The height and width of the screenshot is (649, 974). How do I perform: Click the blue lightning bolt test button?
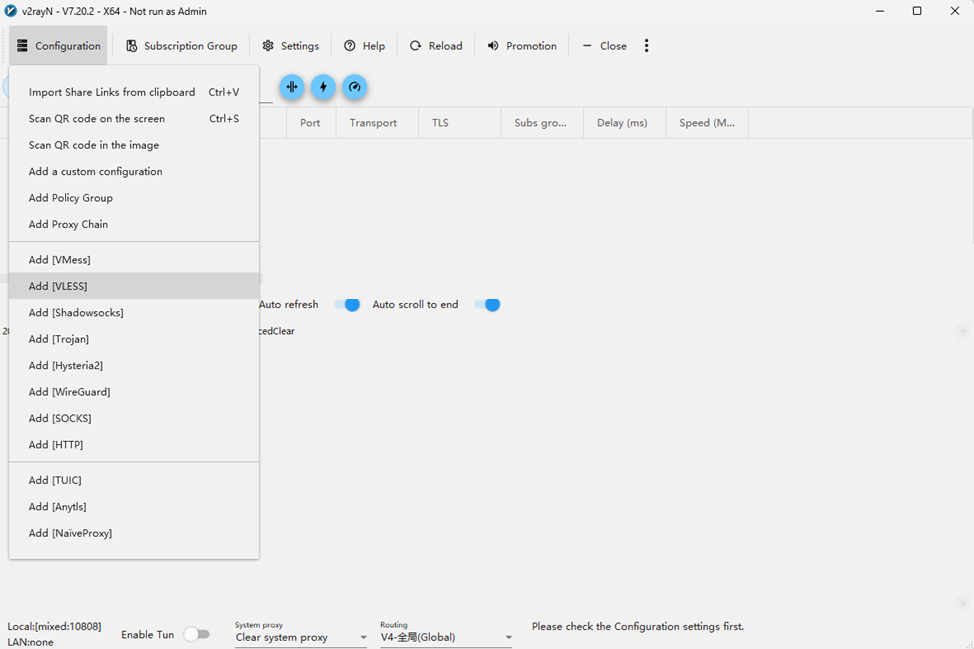tap(323, 87)
